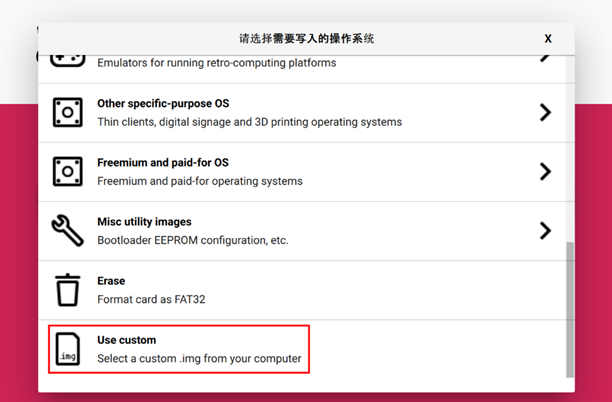Image resolution: width=612 pixels, height=402 pixels.
Task: Click the OS list vertical scrollbar
Action: coord(570,310)
